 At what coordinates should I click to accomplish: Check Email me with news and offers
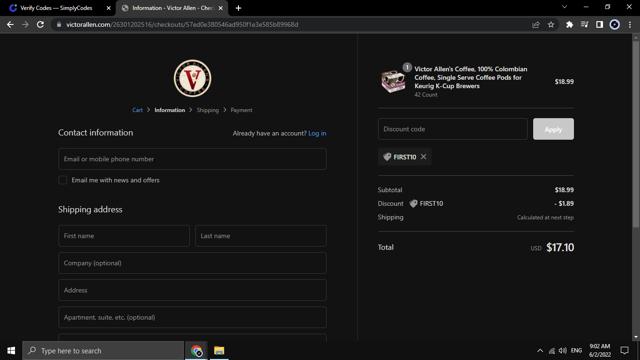pyautogui.click(x=63, y=180)
